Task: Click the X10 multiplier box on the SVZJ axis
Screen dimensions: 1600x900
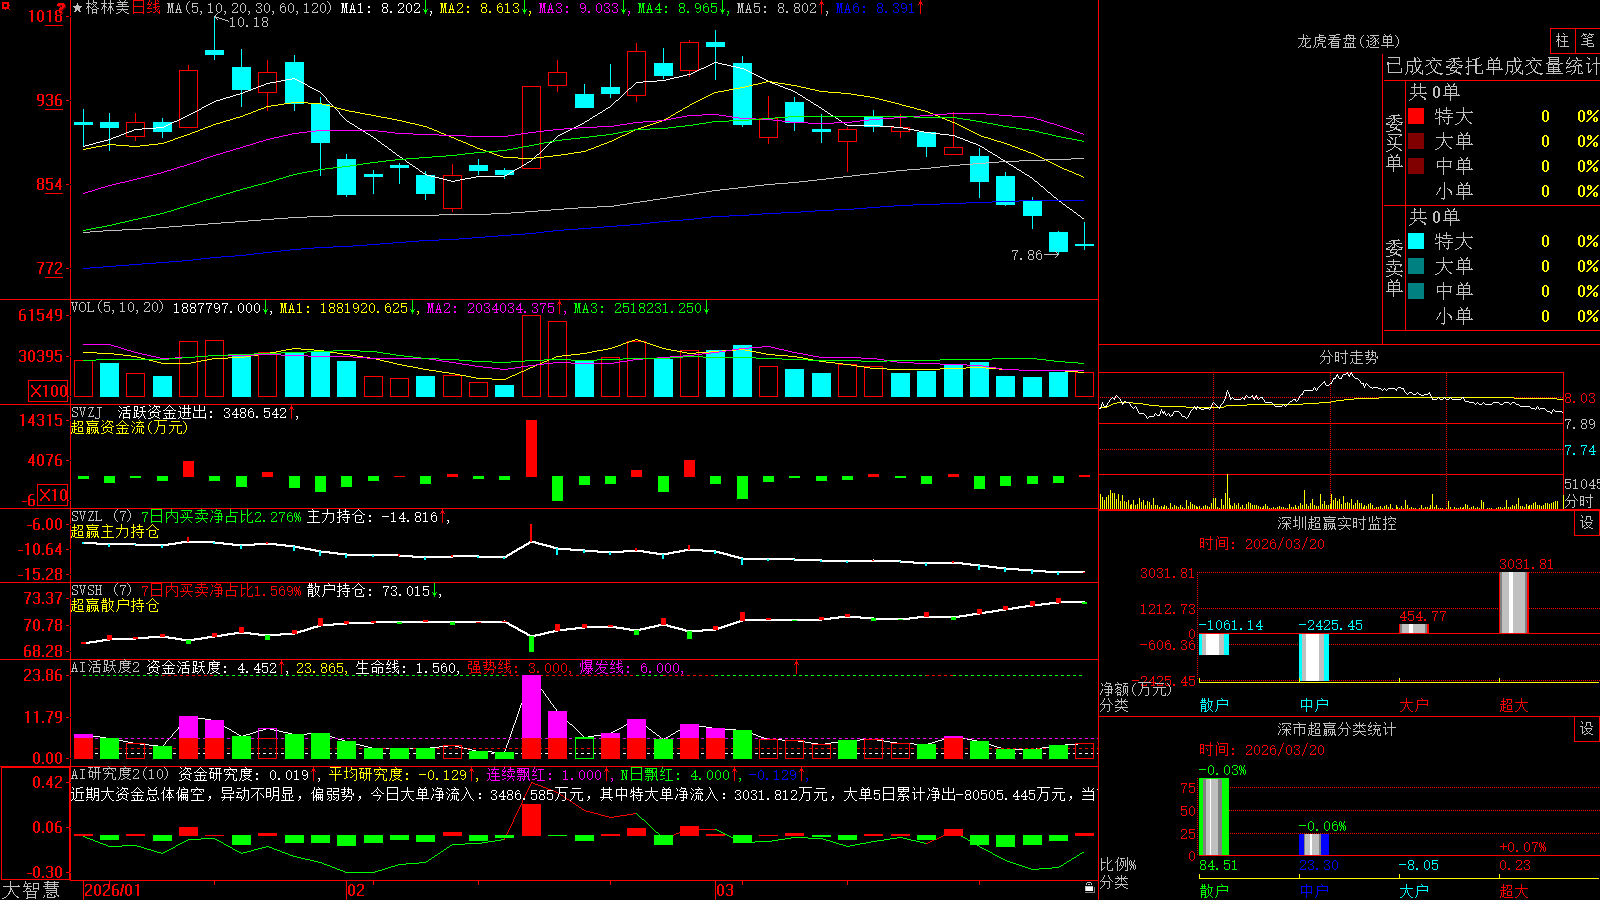Action: (53, 495)
